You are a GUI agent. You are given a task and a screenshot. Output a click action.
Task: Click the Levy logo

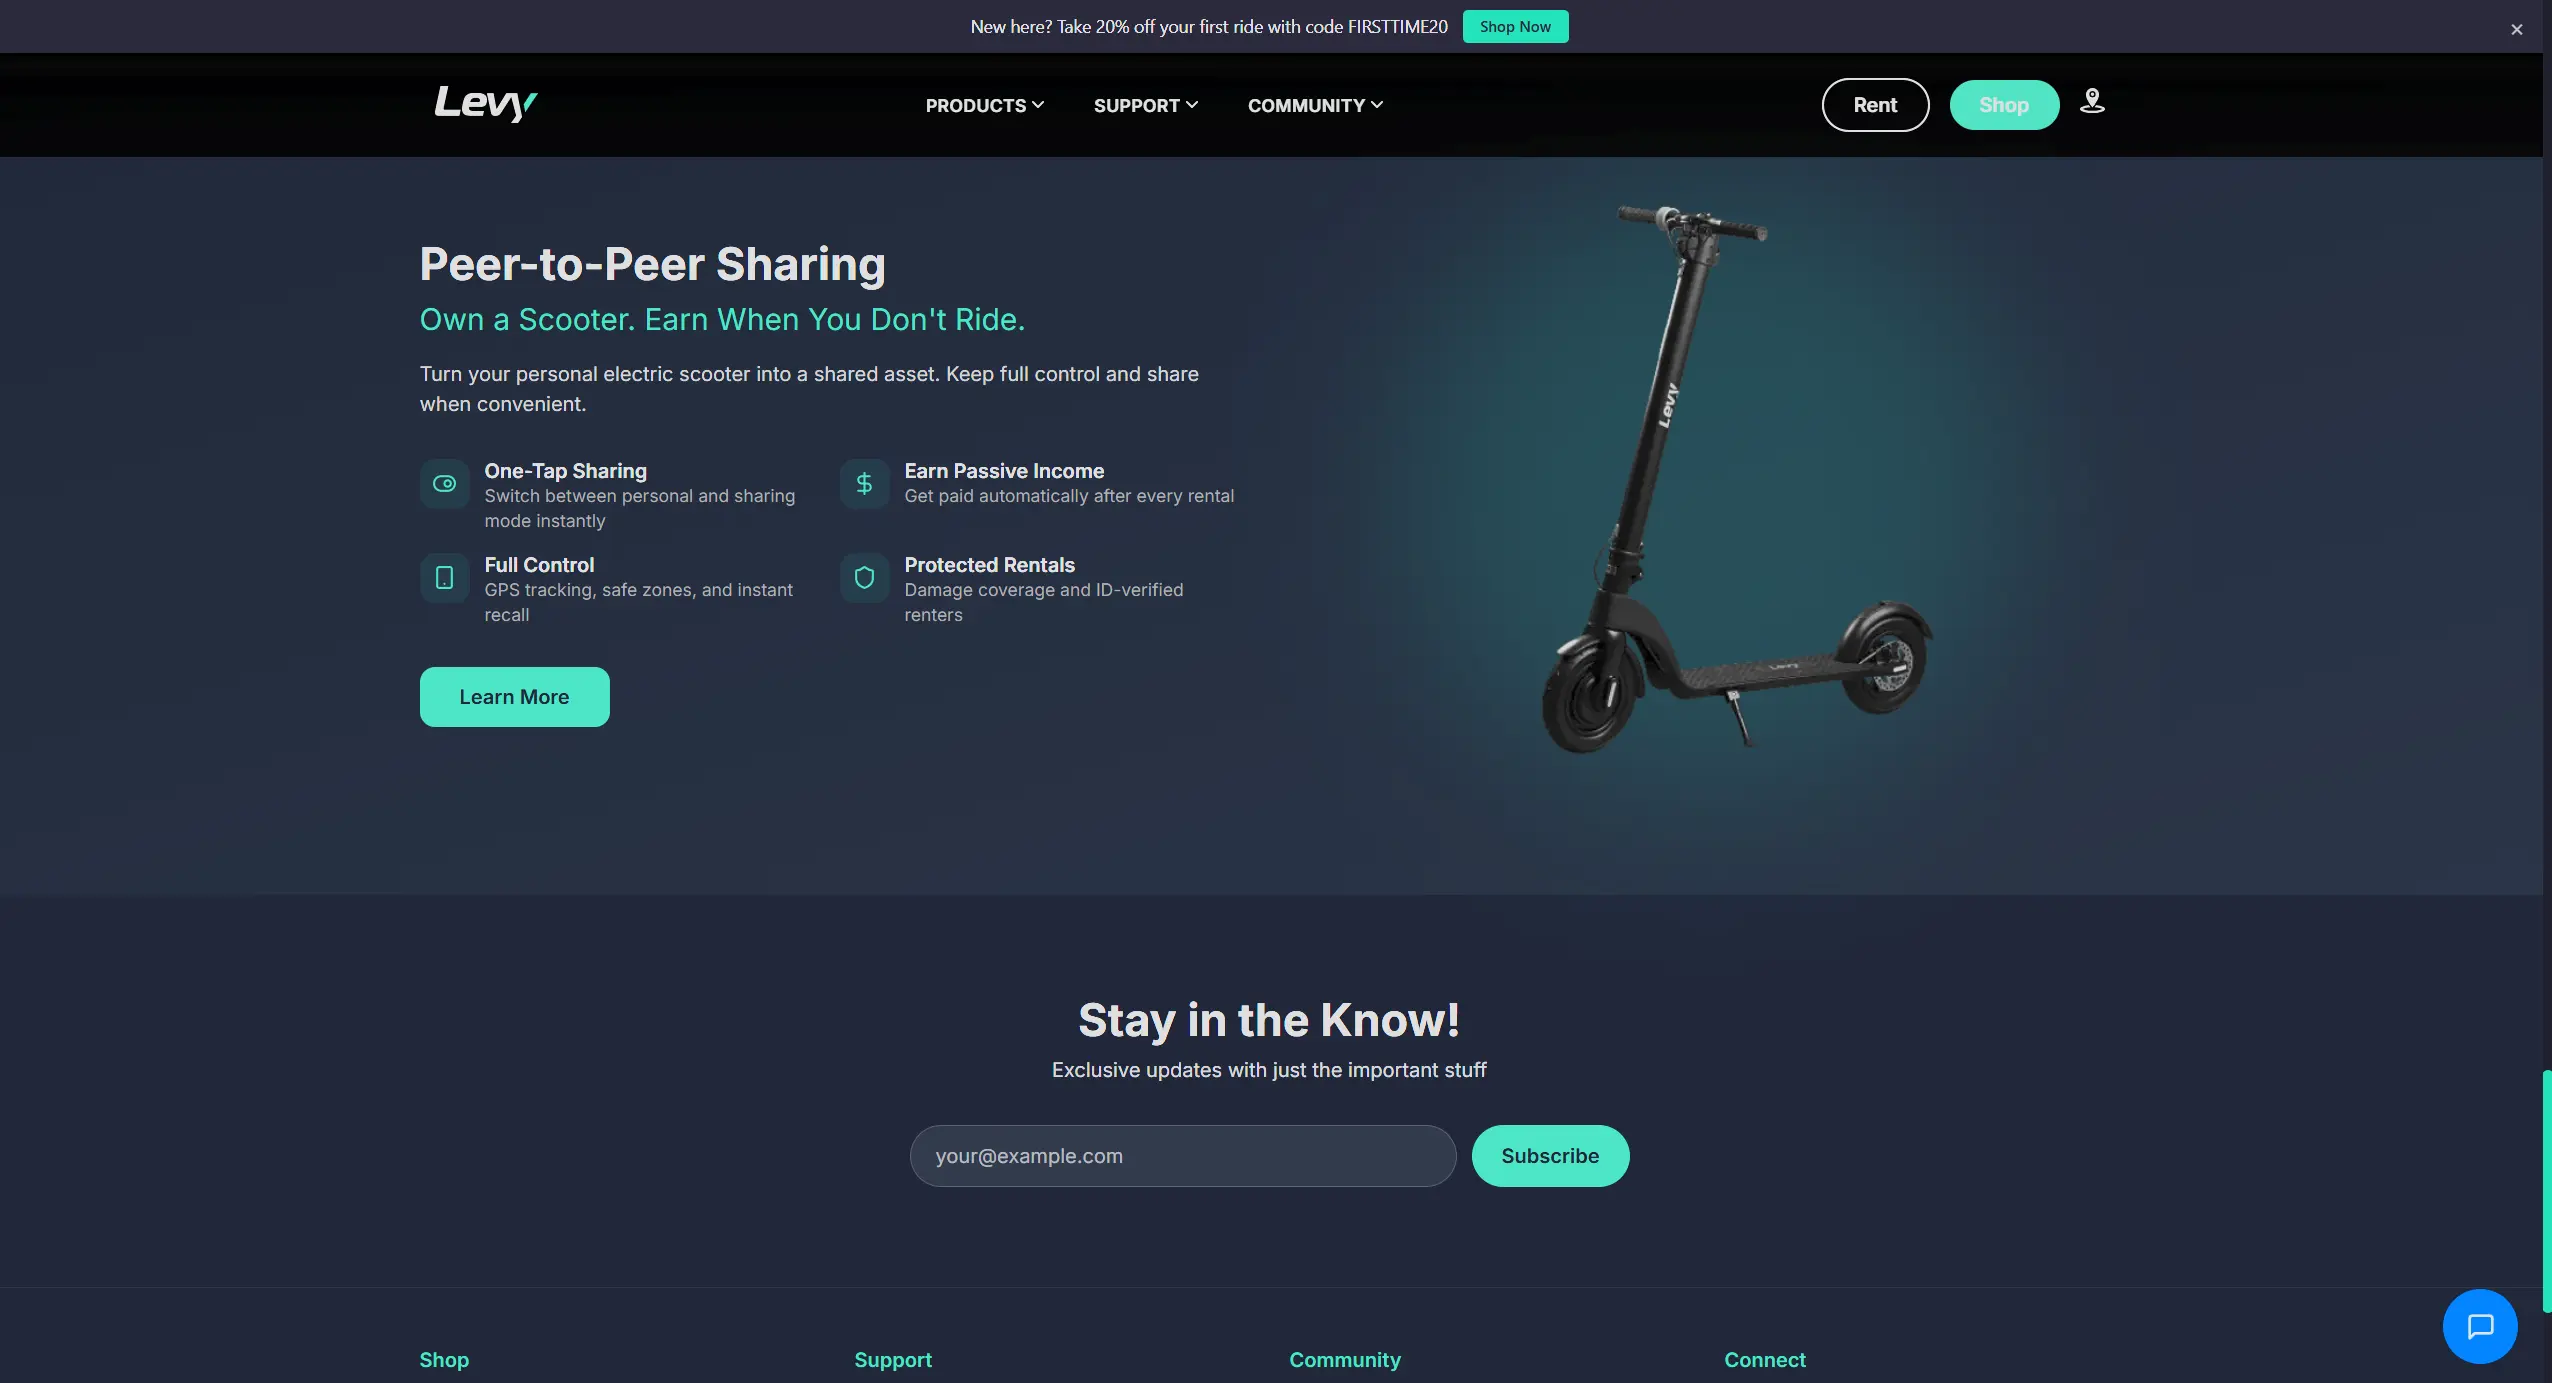click(x=485, y=103)
